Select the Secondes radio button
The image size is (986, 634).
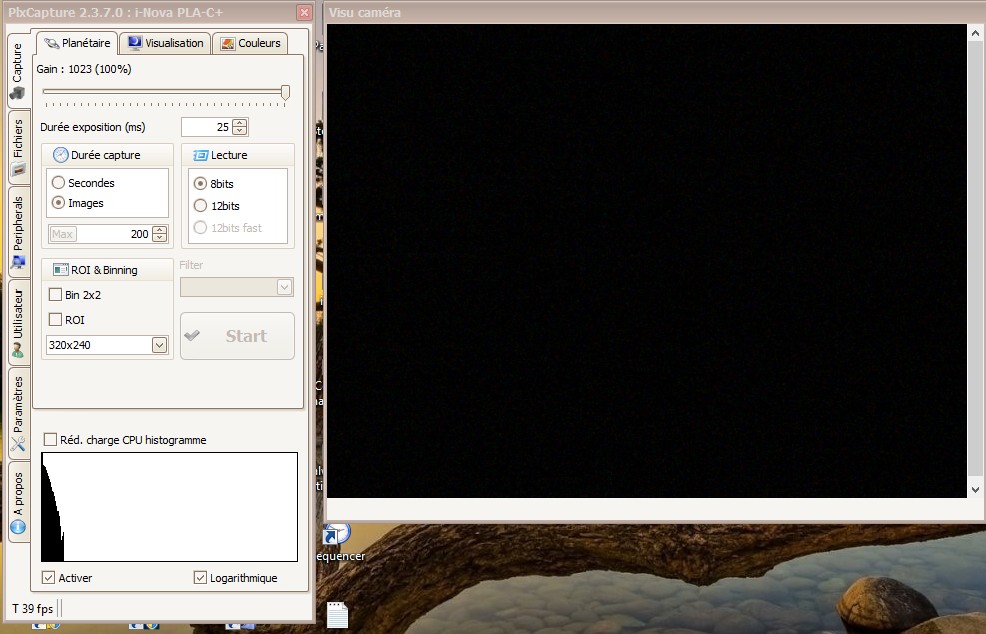coord(58,182)
